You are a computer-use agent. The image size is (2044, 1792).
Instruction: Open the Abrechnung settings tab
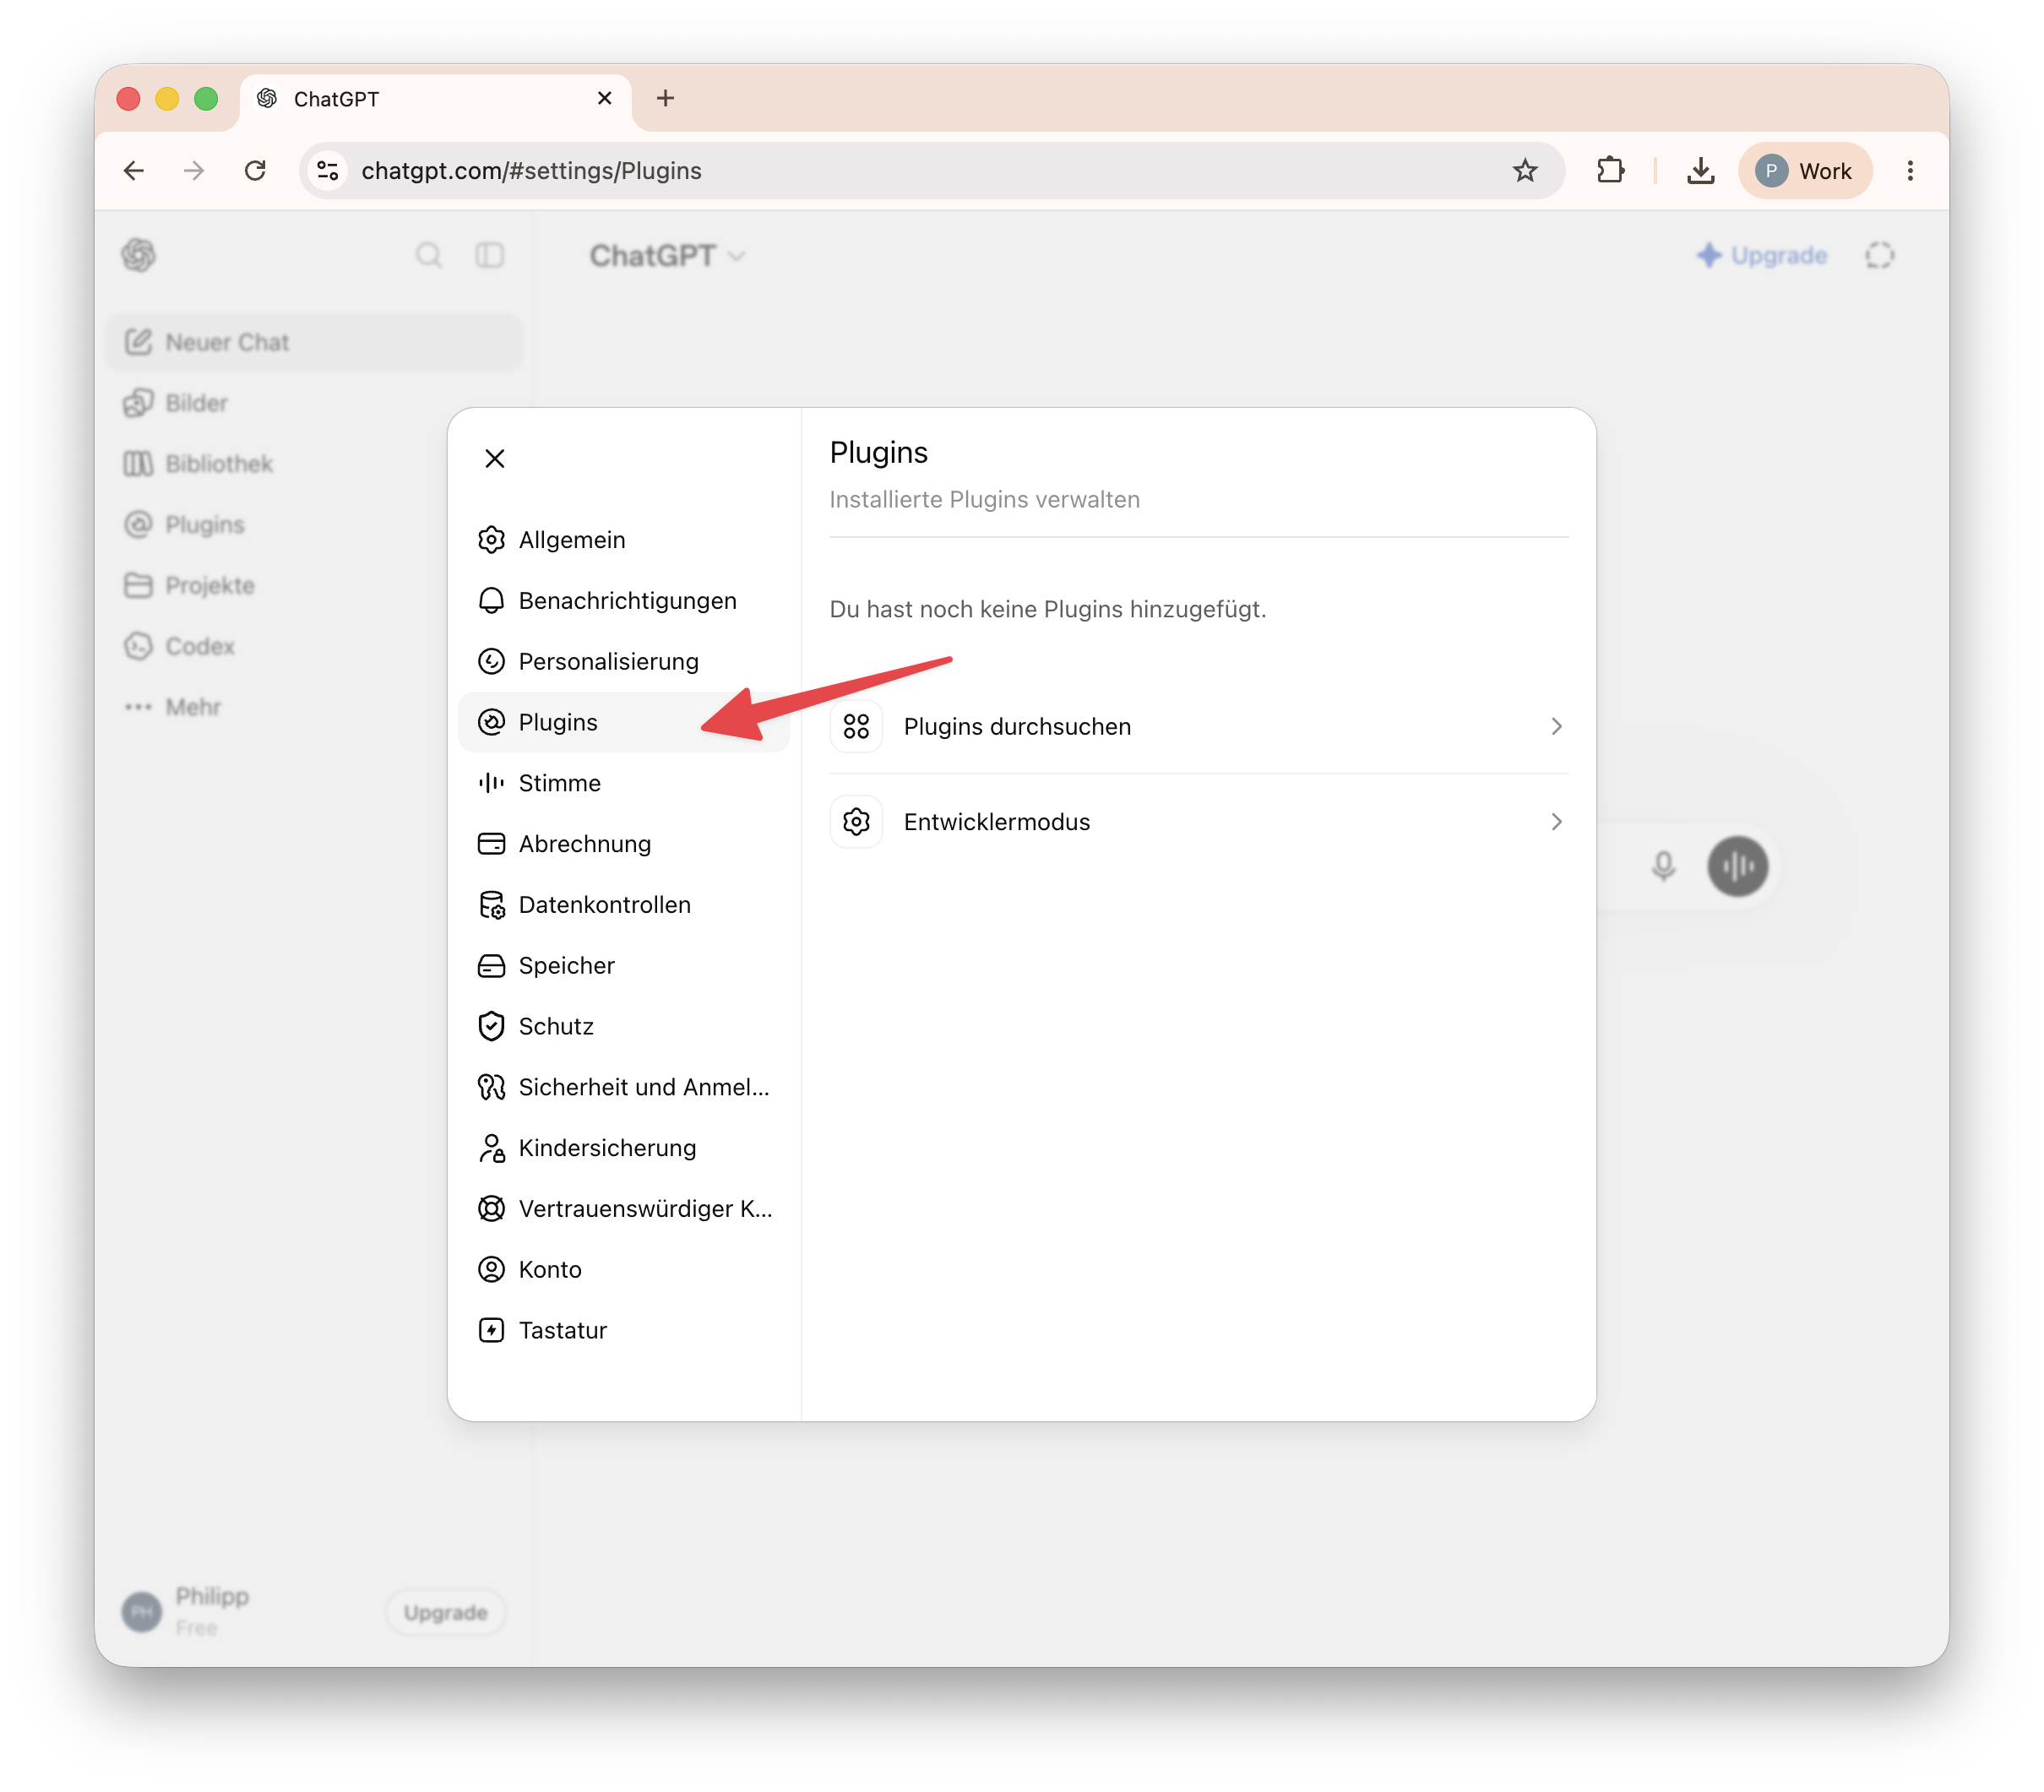coord(623,844)
